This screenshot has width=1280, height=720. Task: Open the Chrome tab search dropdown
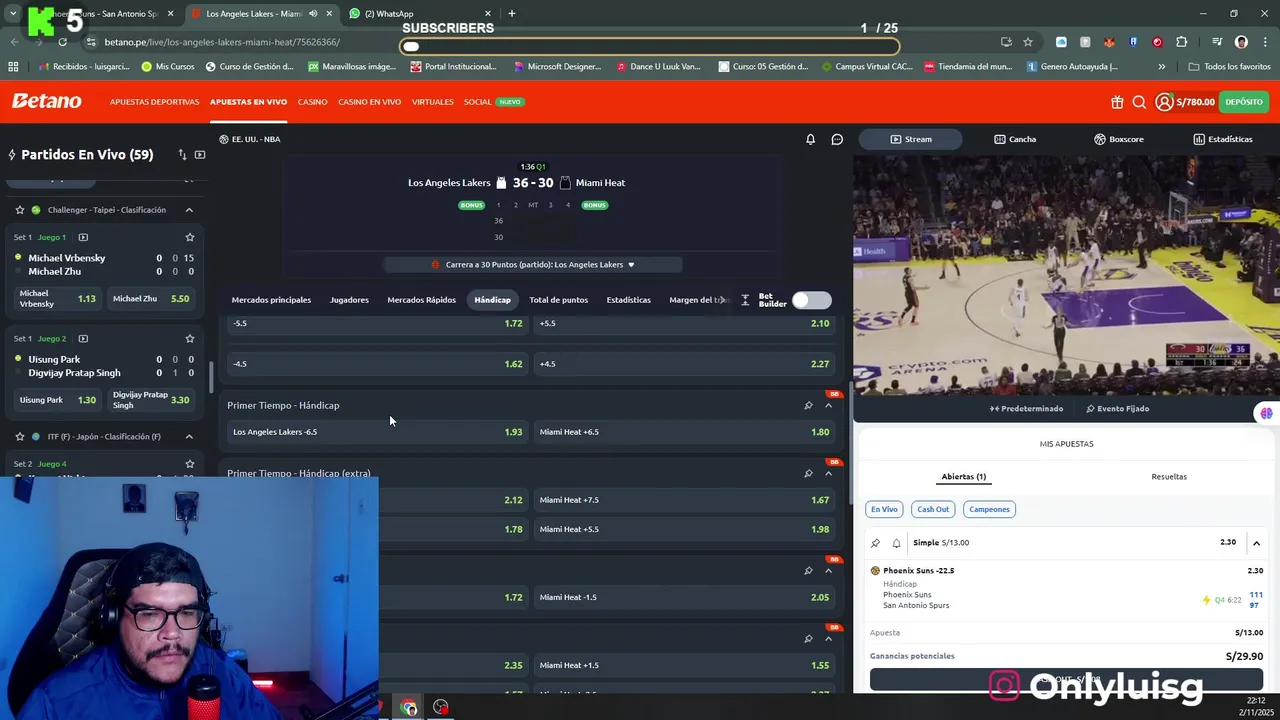coord(12,14)
